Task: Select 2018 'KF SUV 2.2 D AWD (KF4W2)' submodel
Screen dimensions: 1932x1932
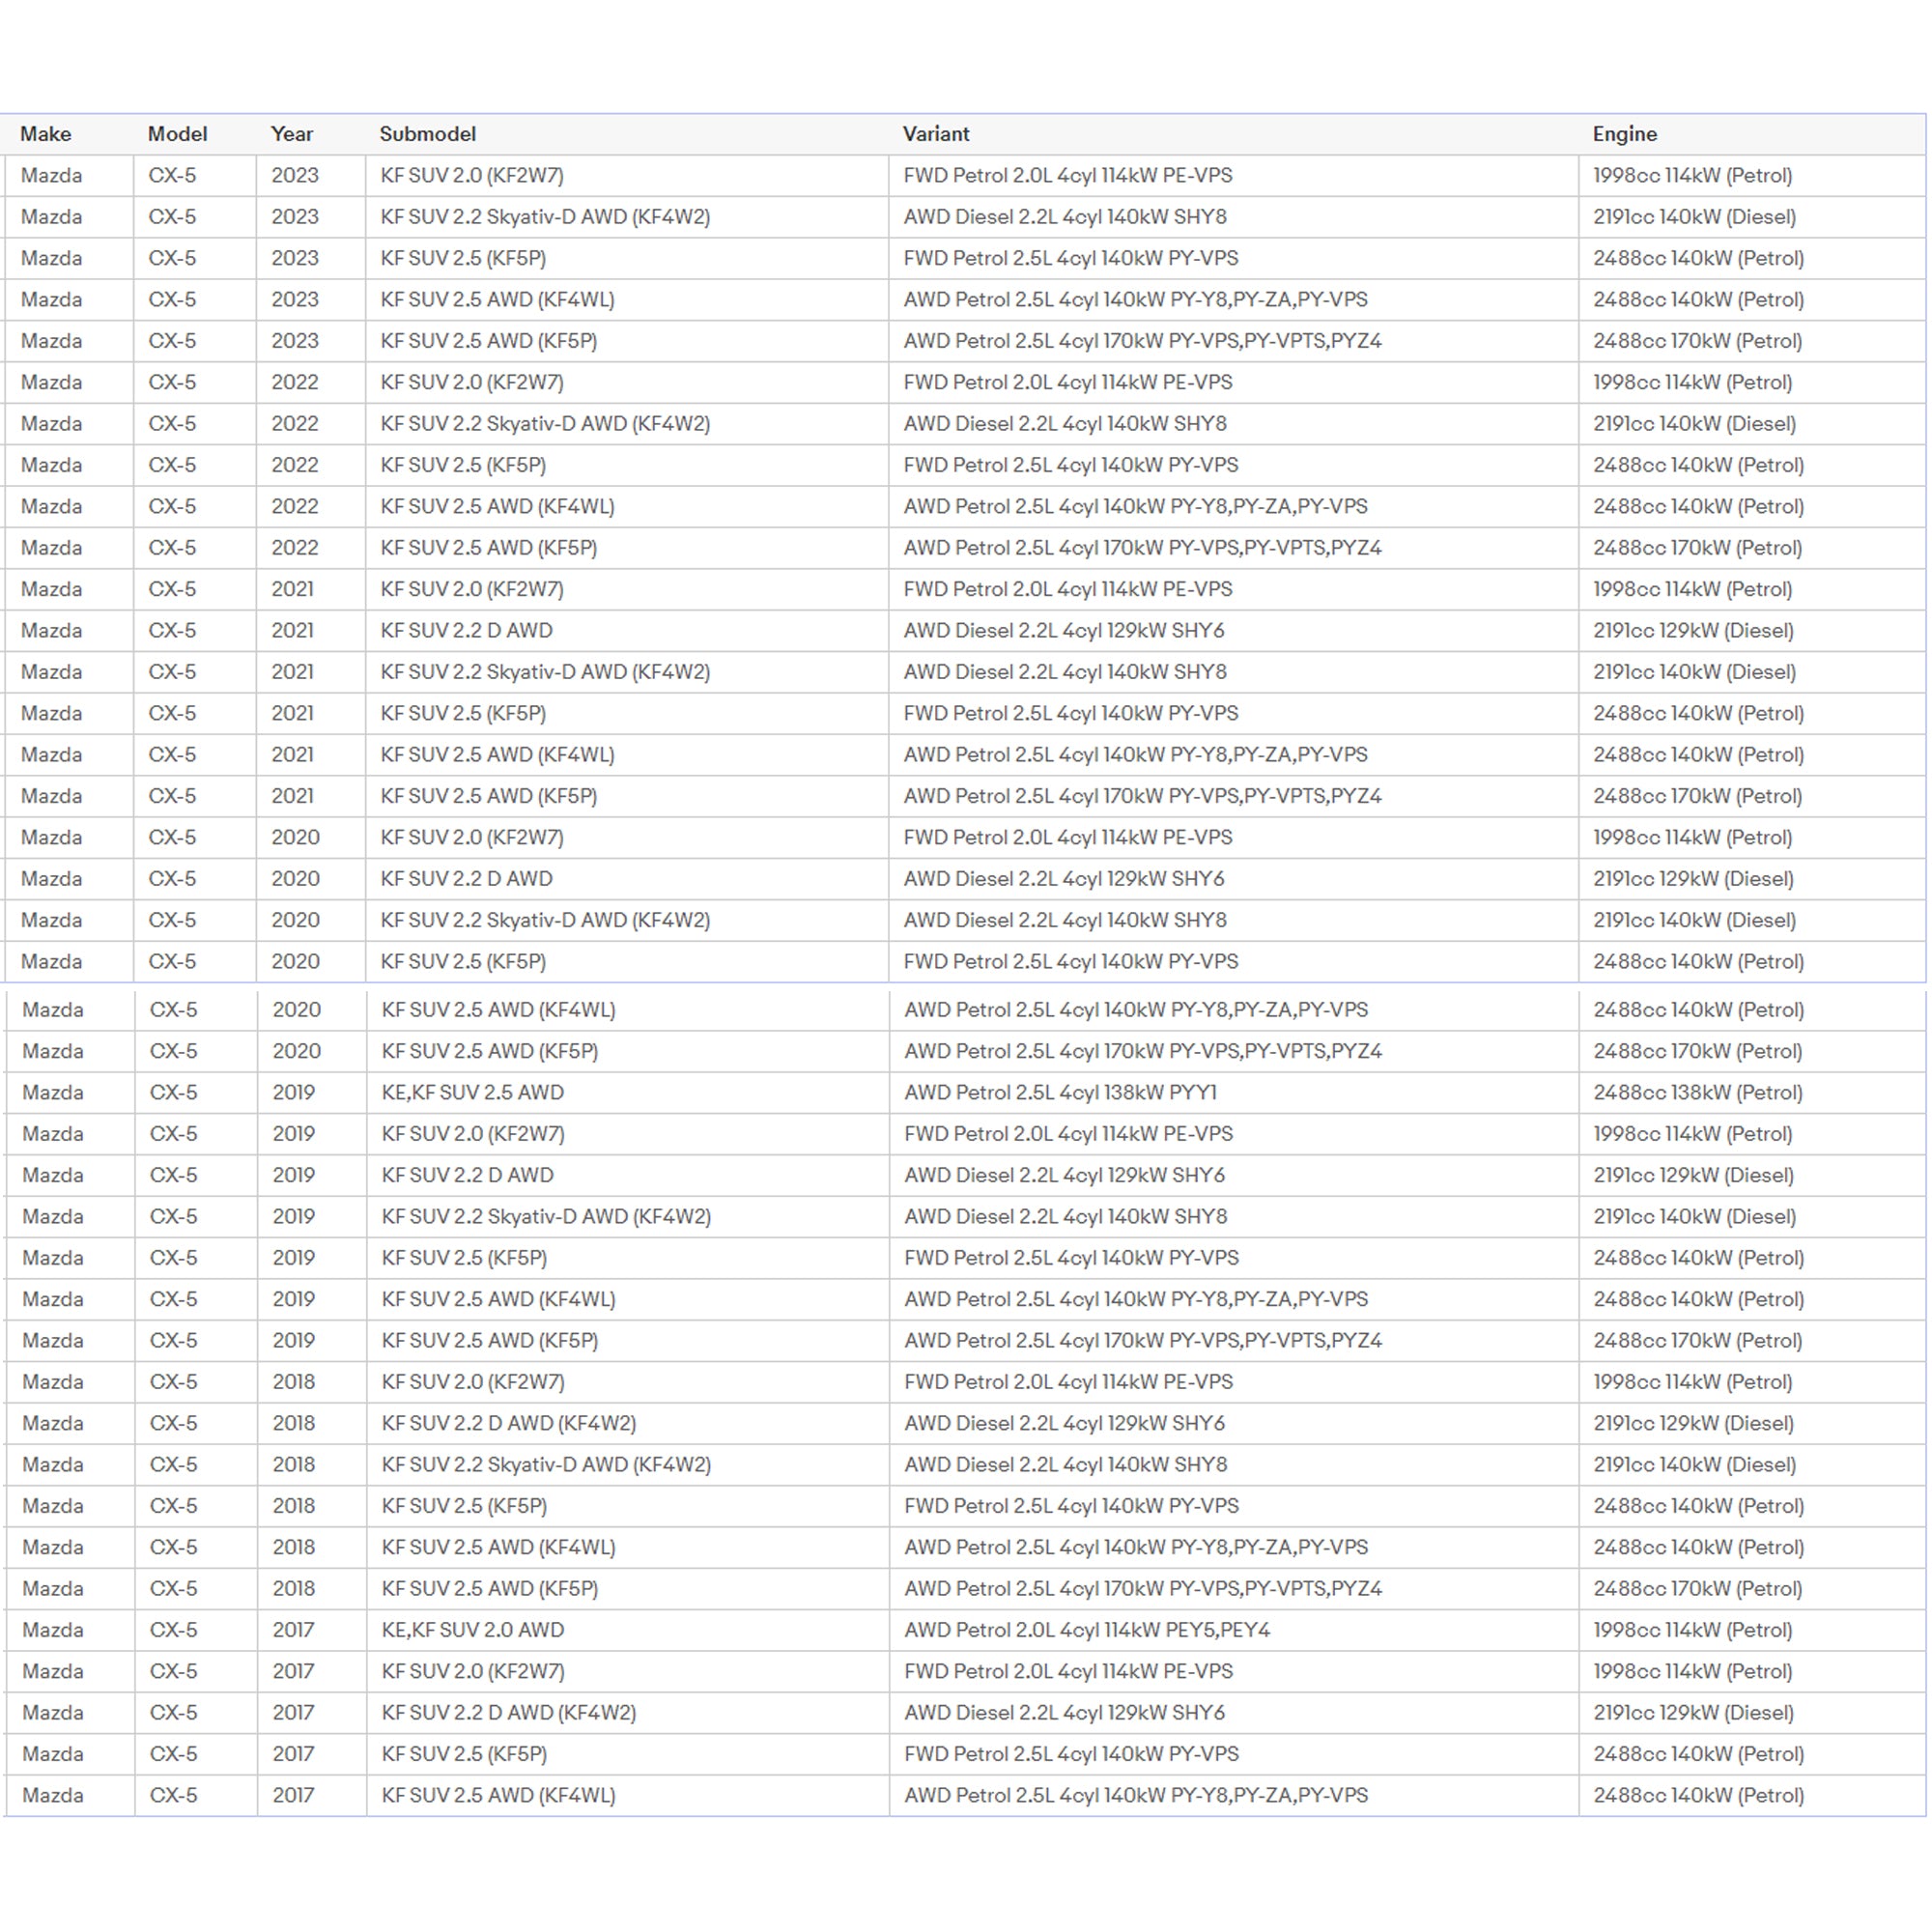Action: tap(508, 1424)
